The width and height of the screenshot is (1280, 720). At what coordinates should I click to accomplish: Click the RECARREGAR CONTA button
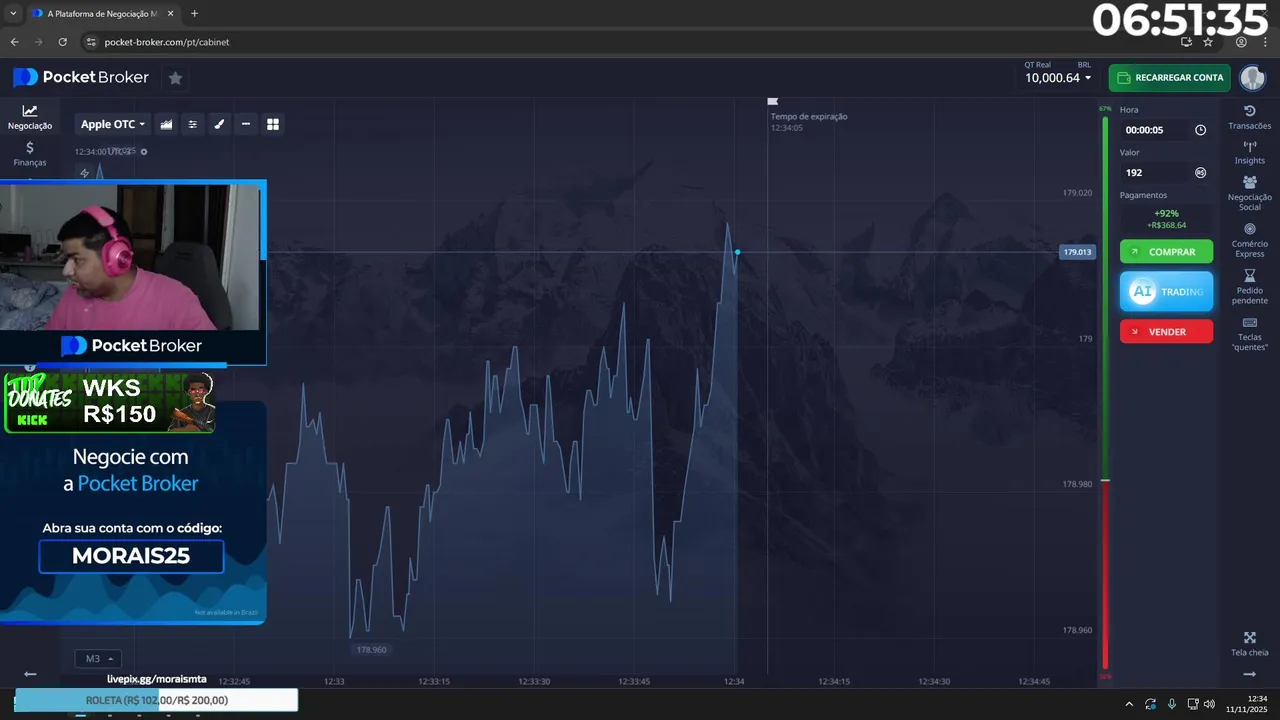1169,78
